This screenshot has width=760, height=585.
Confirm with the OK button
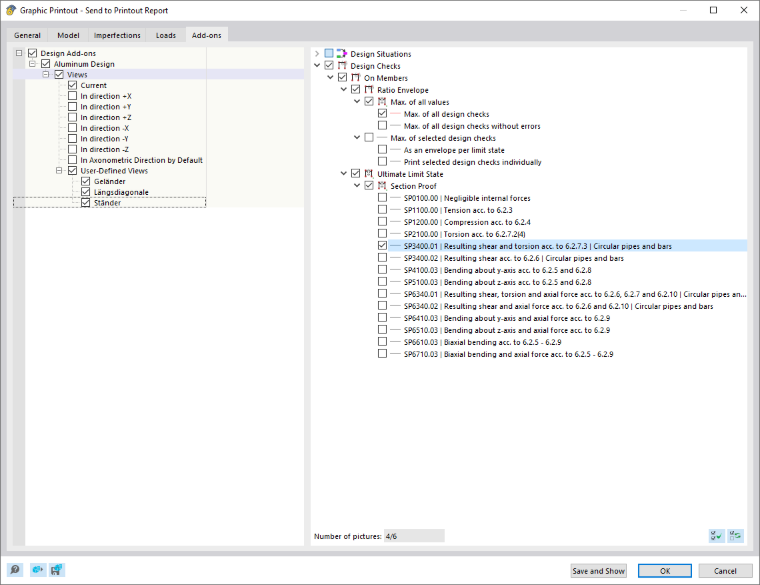(665, 571)
